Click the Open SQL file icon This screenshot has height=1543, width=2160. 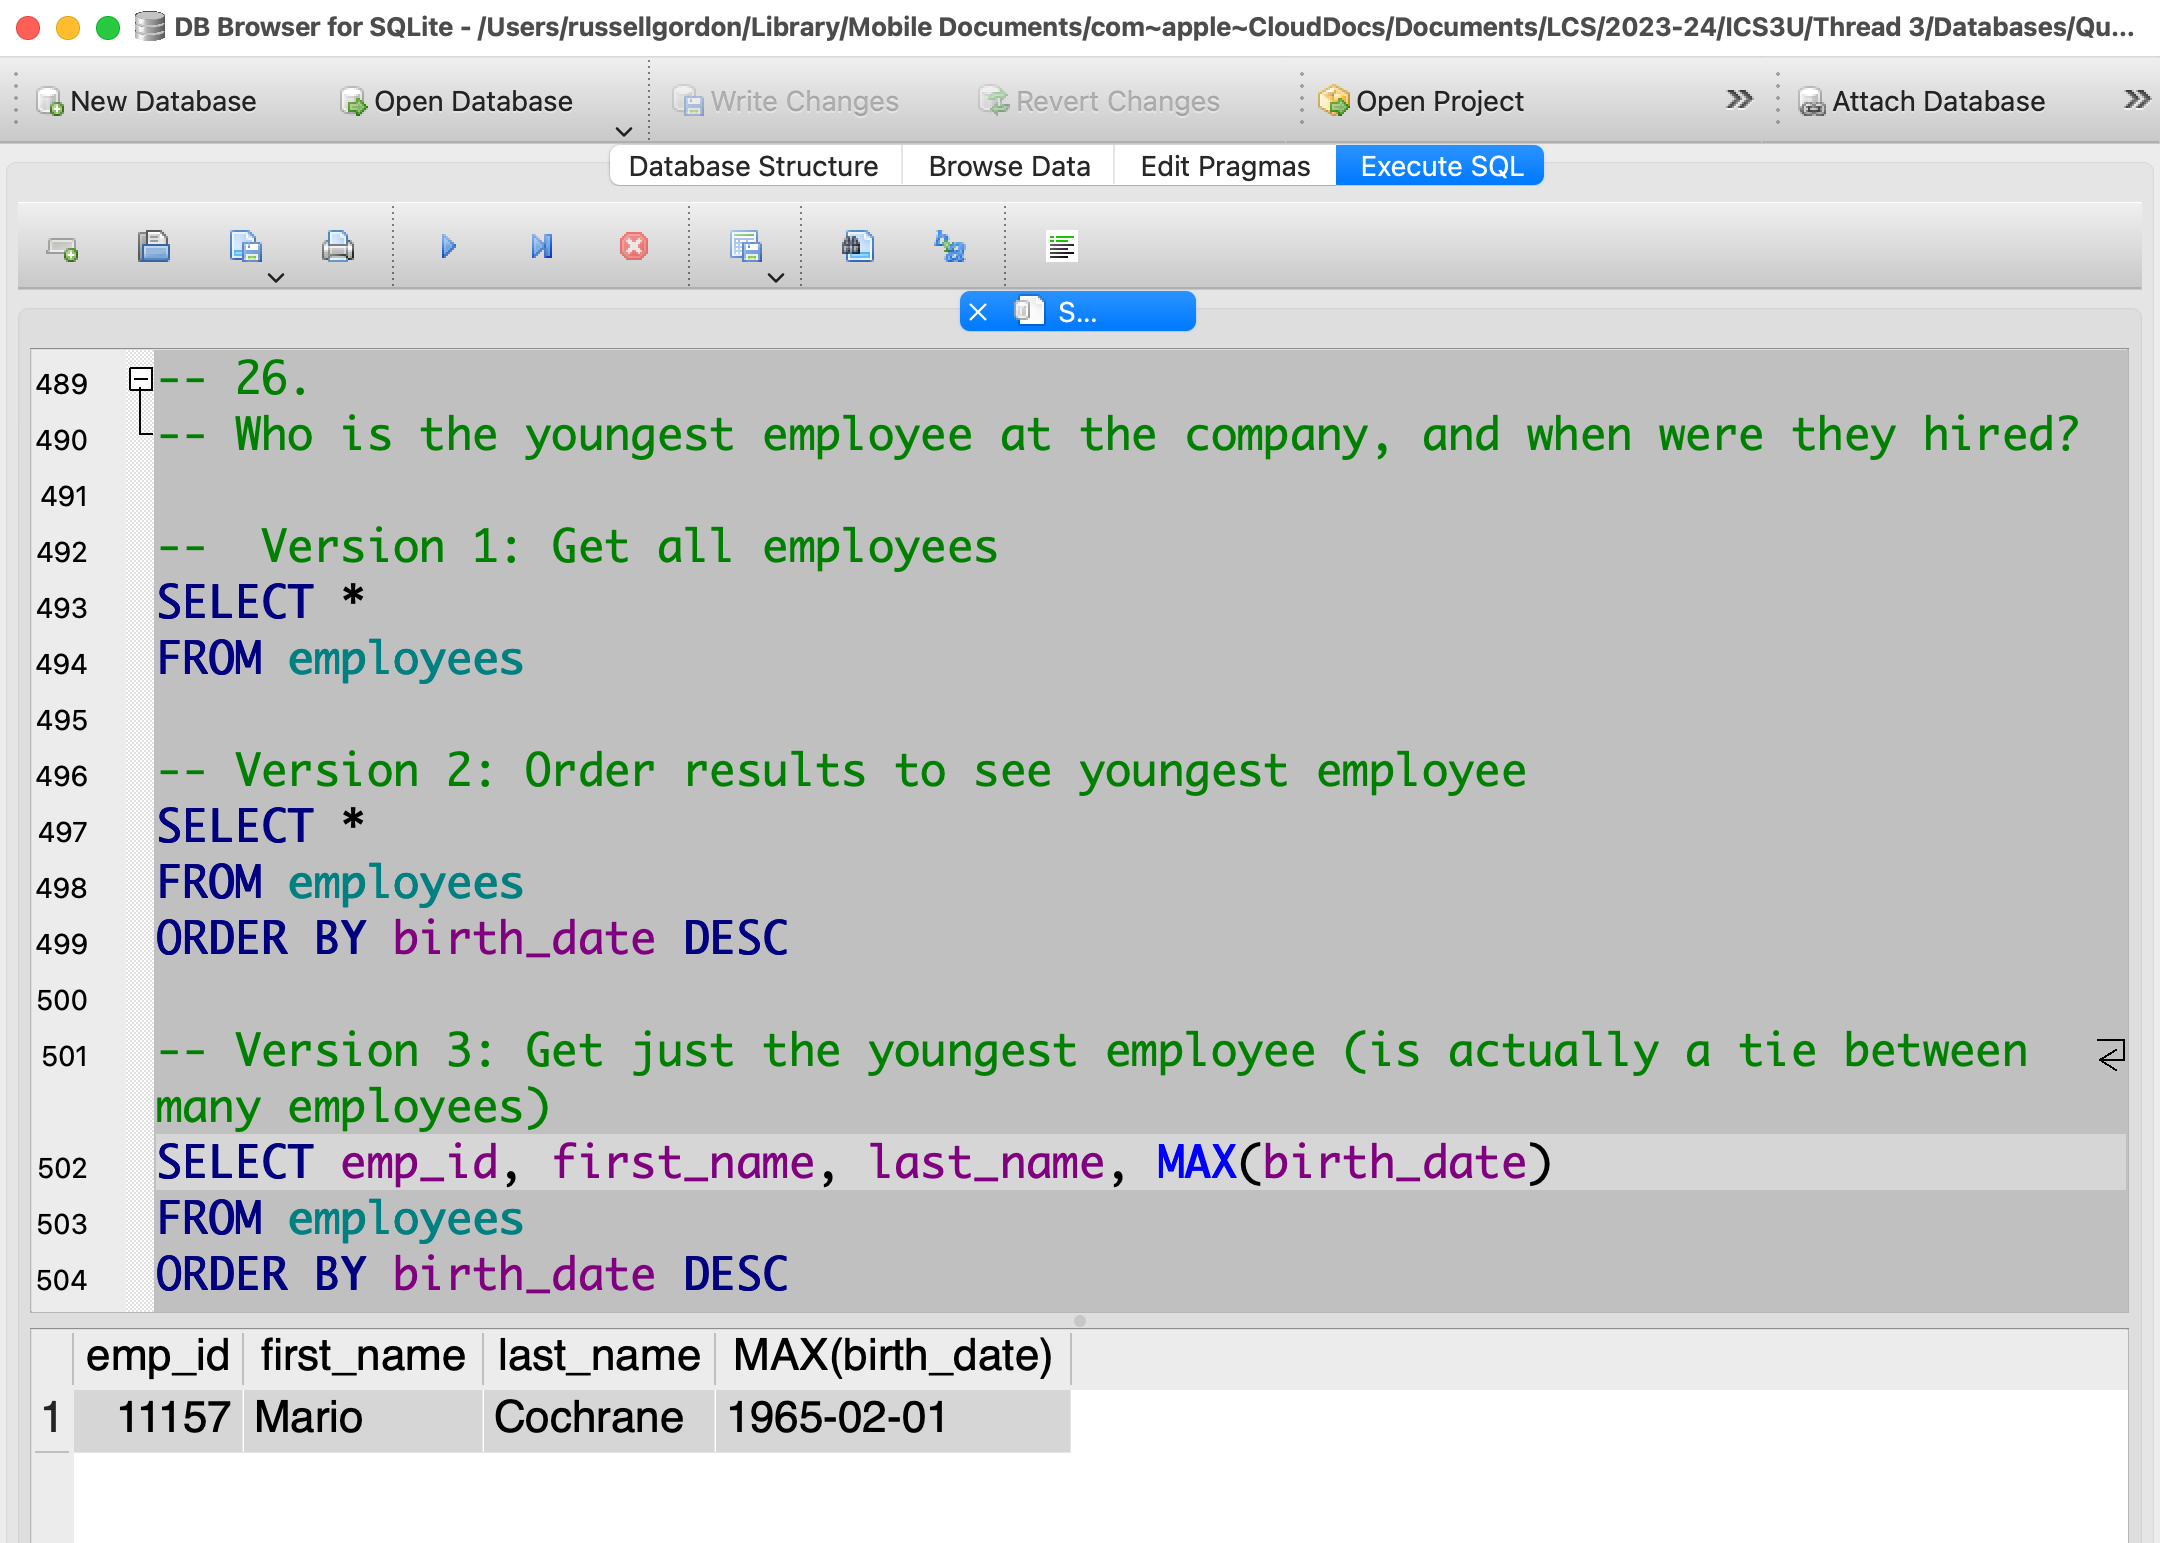click(x=153, y=247)
